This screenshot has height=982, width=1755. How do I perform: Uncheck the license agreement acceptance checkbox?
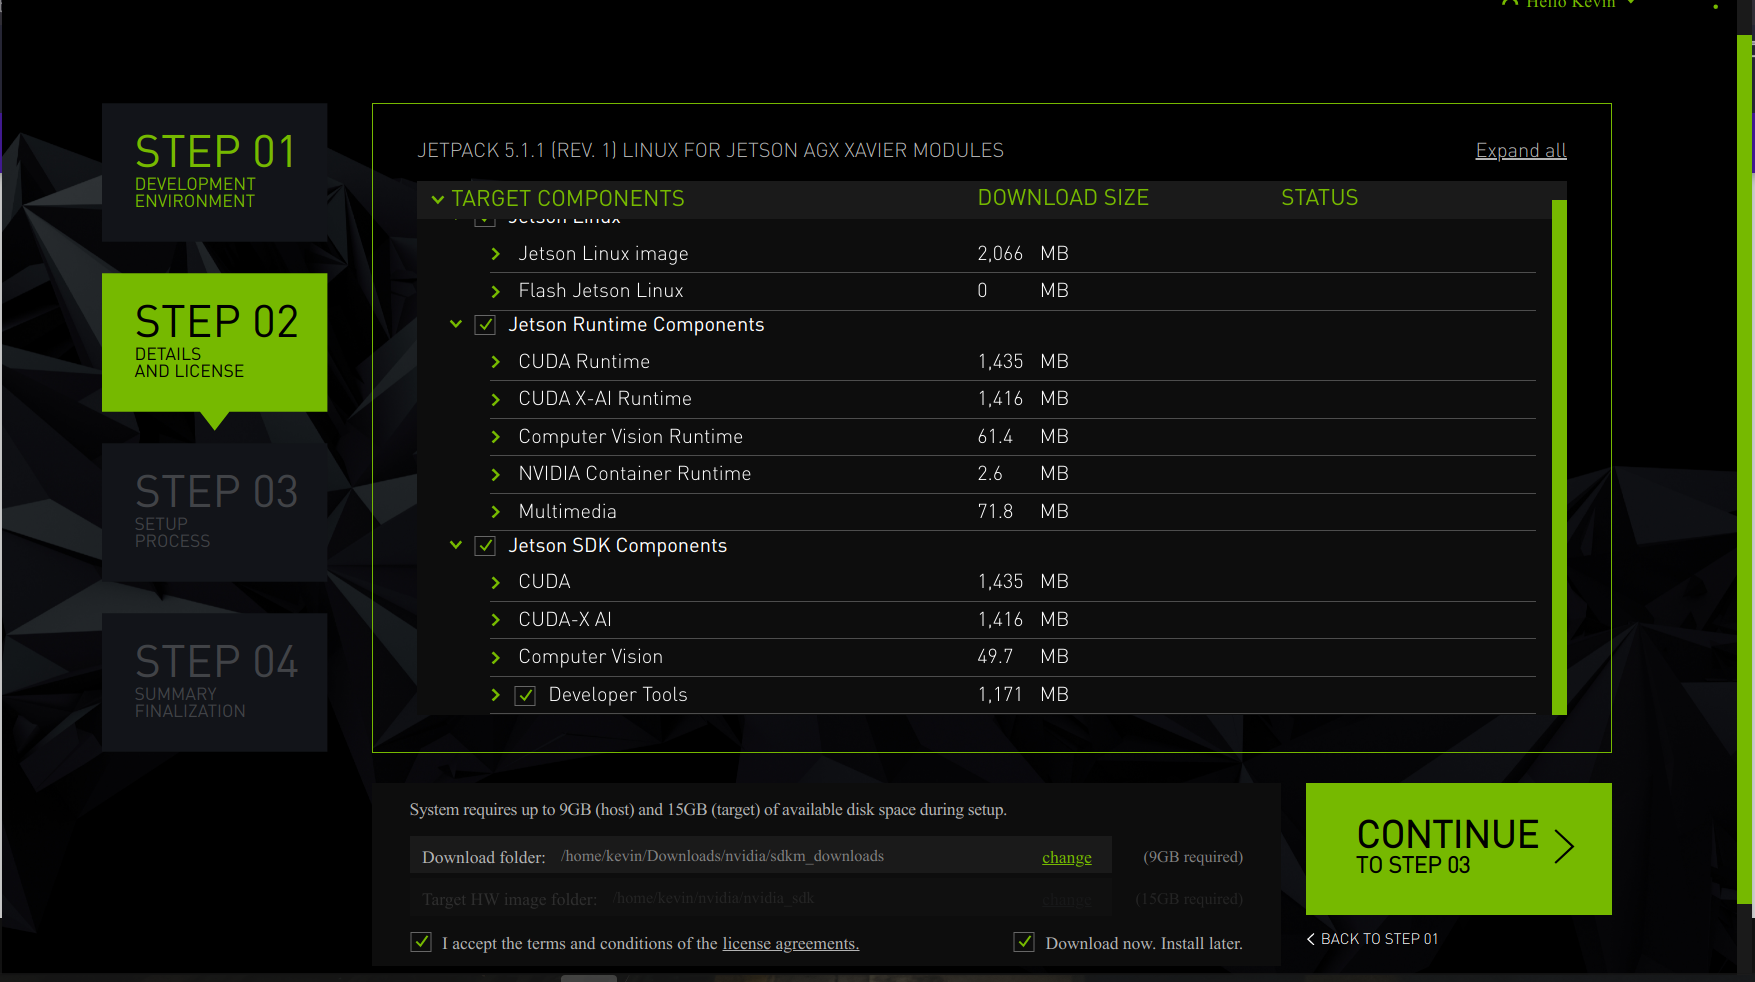[x=421, y=941]
